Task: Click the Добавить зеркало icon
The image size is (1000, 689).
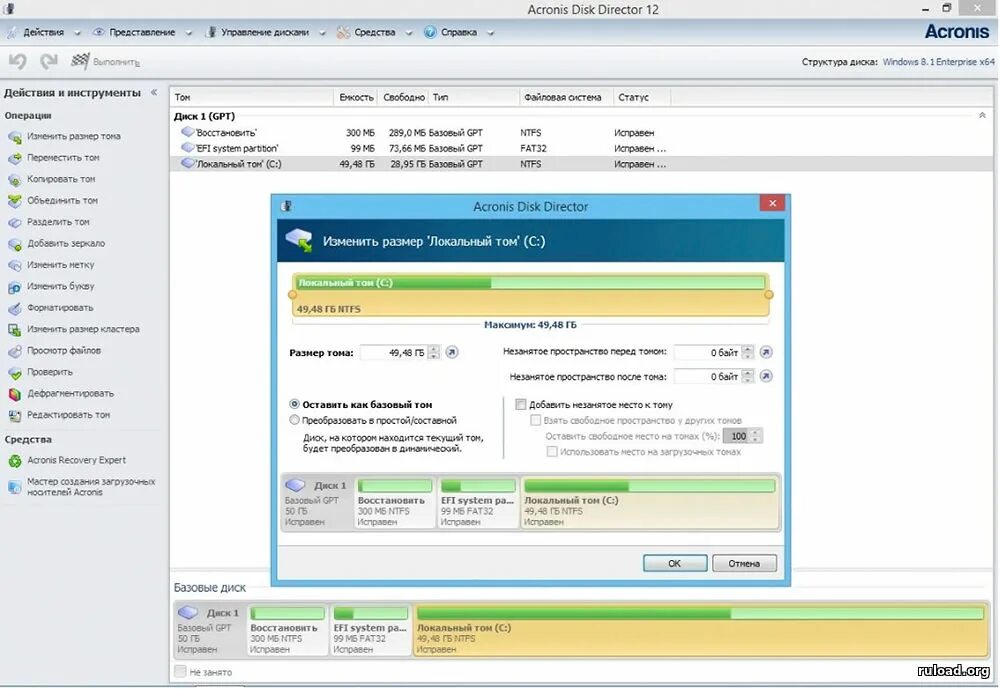Action: [x=15, y=244]
